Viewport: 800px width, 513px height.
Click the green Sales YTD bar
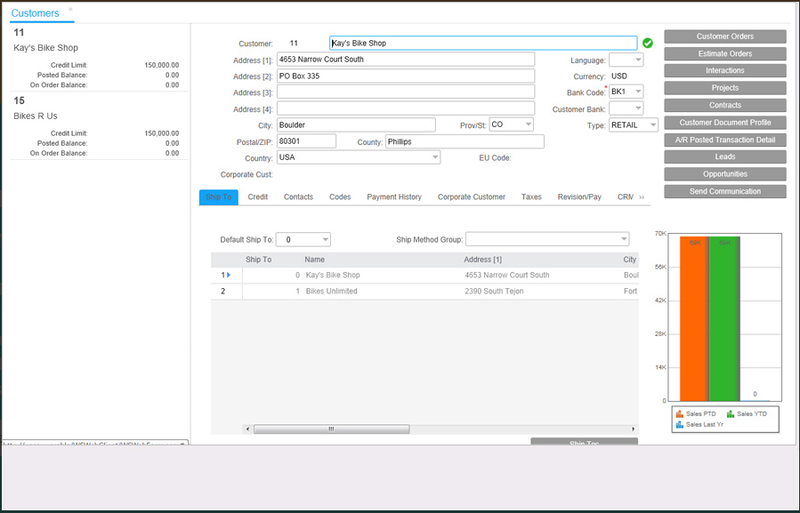pos(724,319)
